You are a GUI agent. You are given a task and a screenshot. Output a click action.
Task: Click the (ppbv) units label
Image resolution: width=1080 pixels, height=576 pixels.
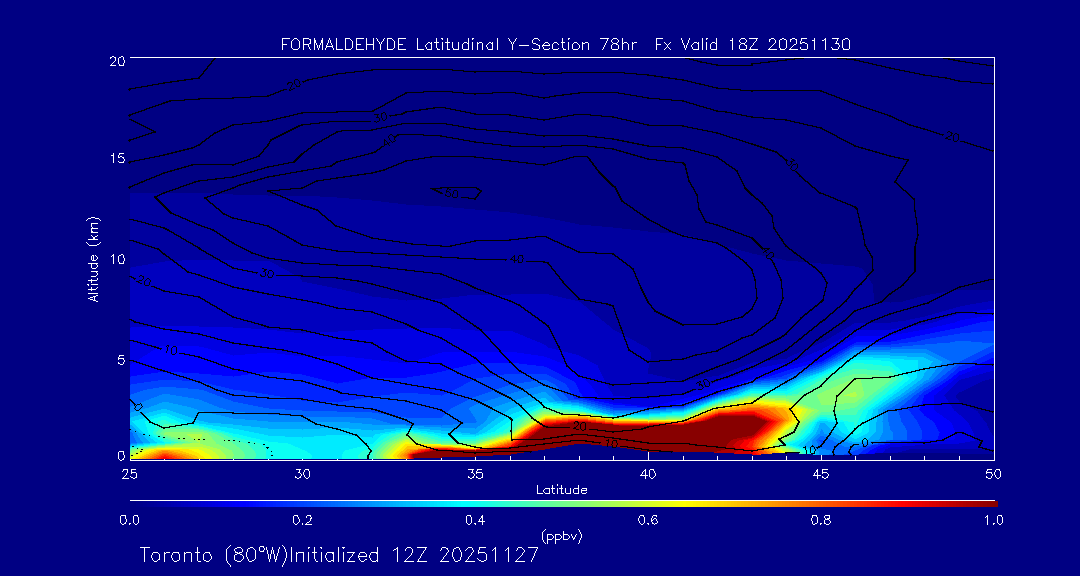[x=561, y=537]
